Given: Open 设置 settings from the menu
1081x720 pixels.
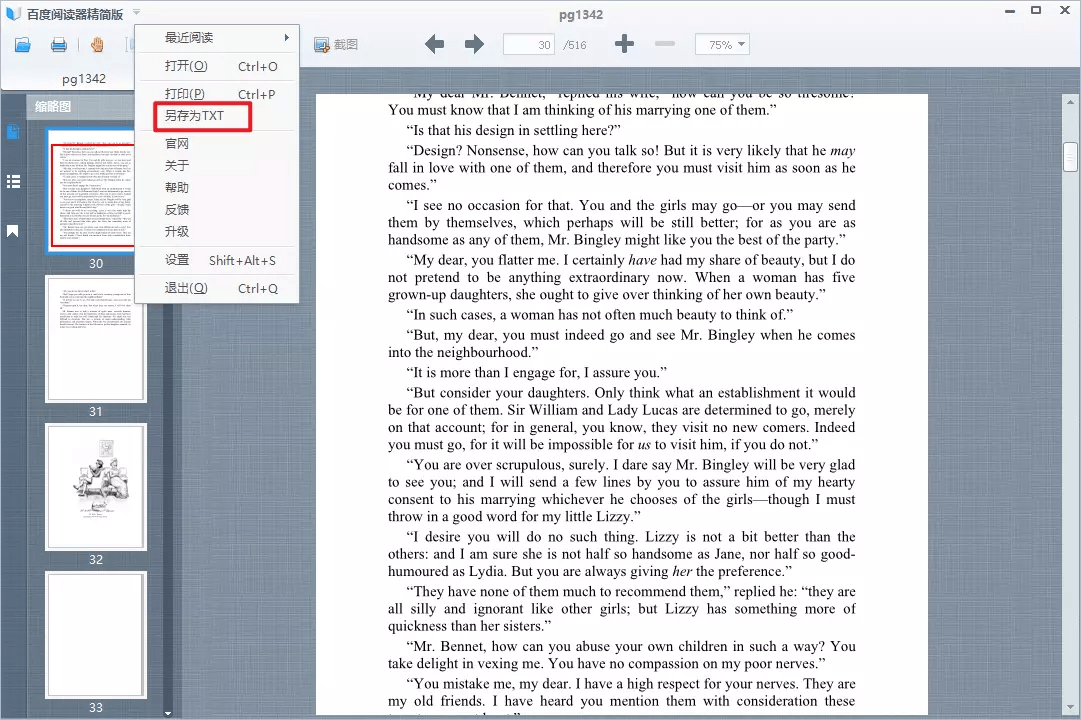Looking at the screenshot, I should point(177,260).
